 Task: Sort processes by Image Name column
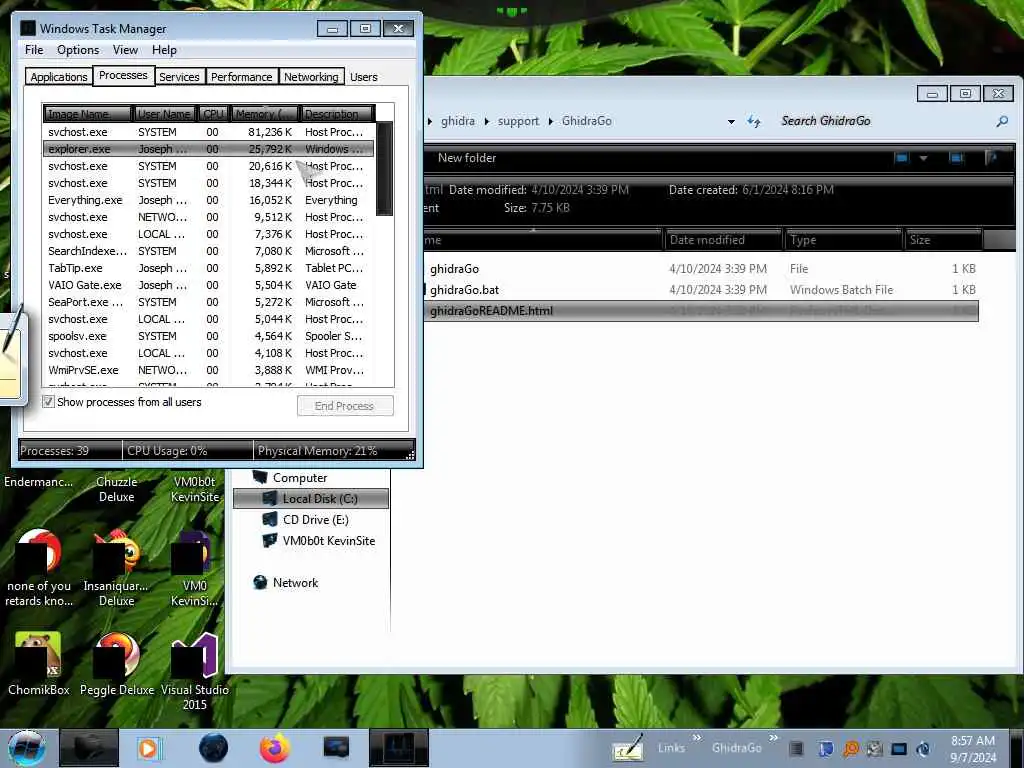[88, 114]
